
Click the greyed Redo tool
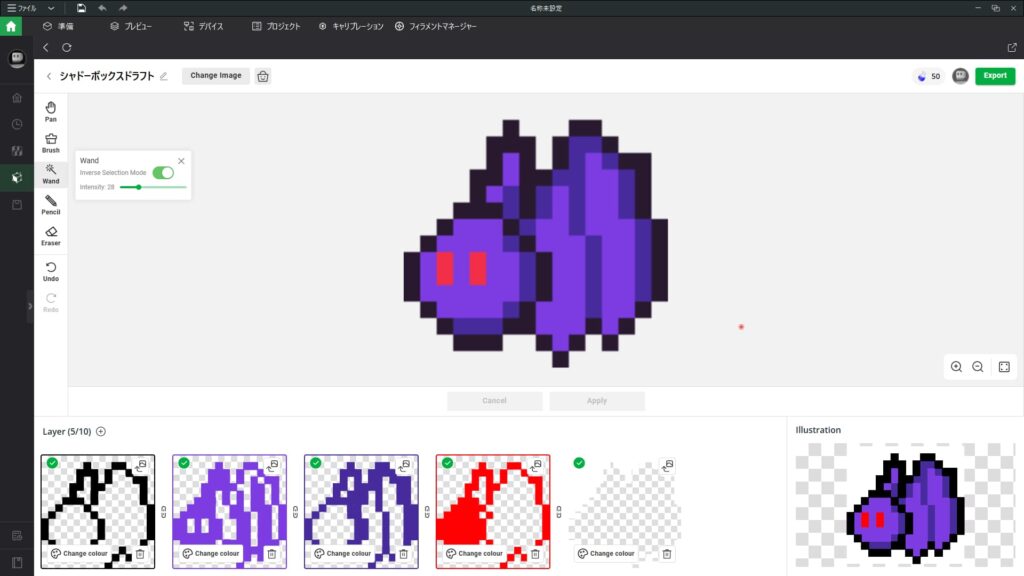point(50,302)
